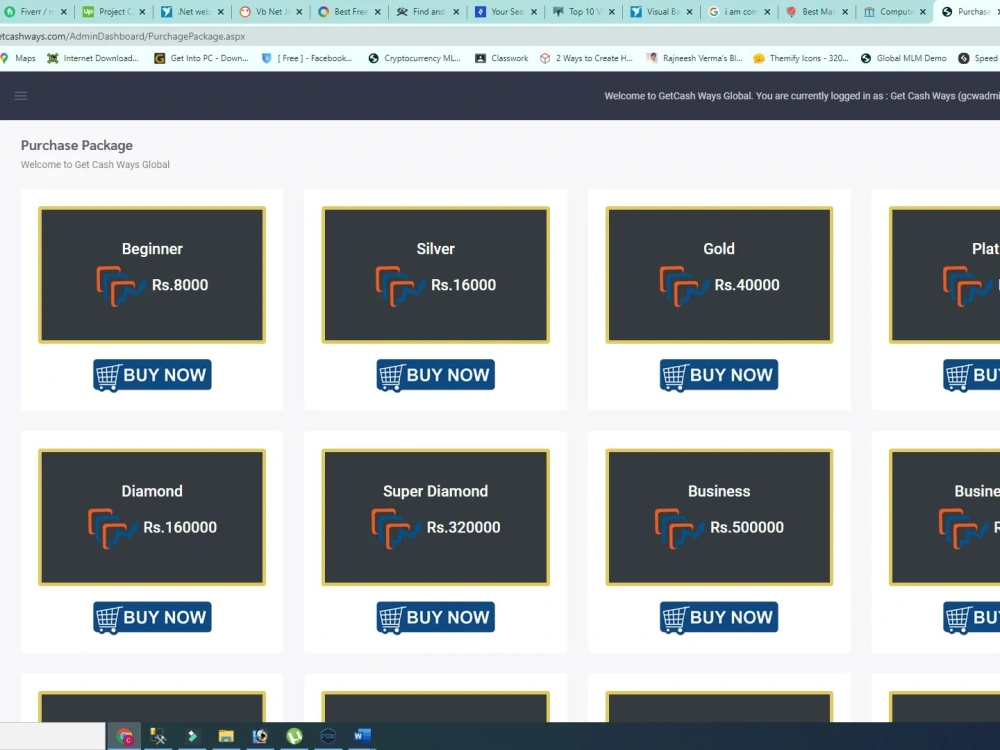Switch to the Your Sea browser tab
The width and height of the screenshot is (1000, 750).
coord(506,11)
